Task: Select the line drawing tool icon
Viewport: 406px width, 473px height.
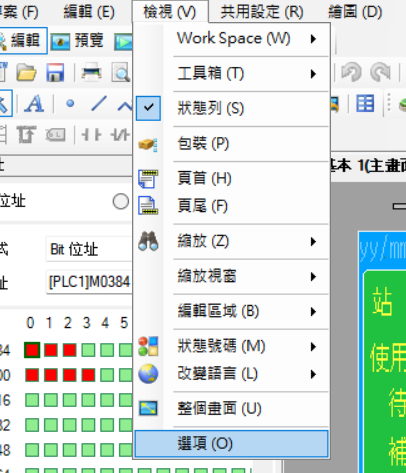Action: [99, 104]
